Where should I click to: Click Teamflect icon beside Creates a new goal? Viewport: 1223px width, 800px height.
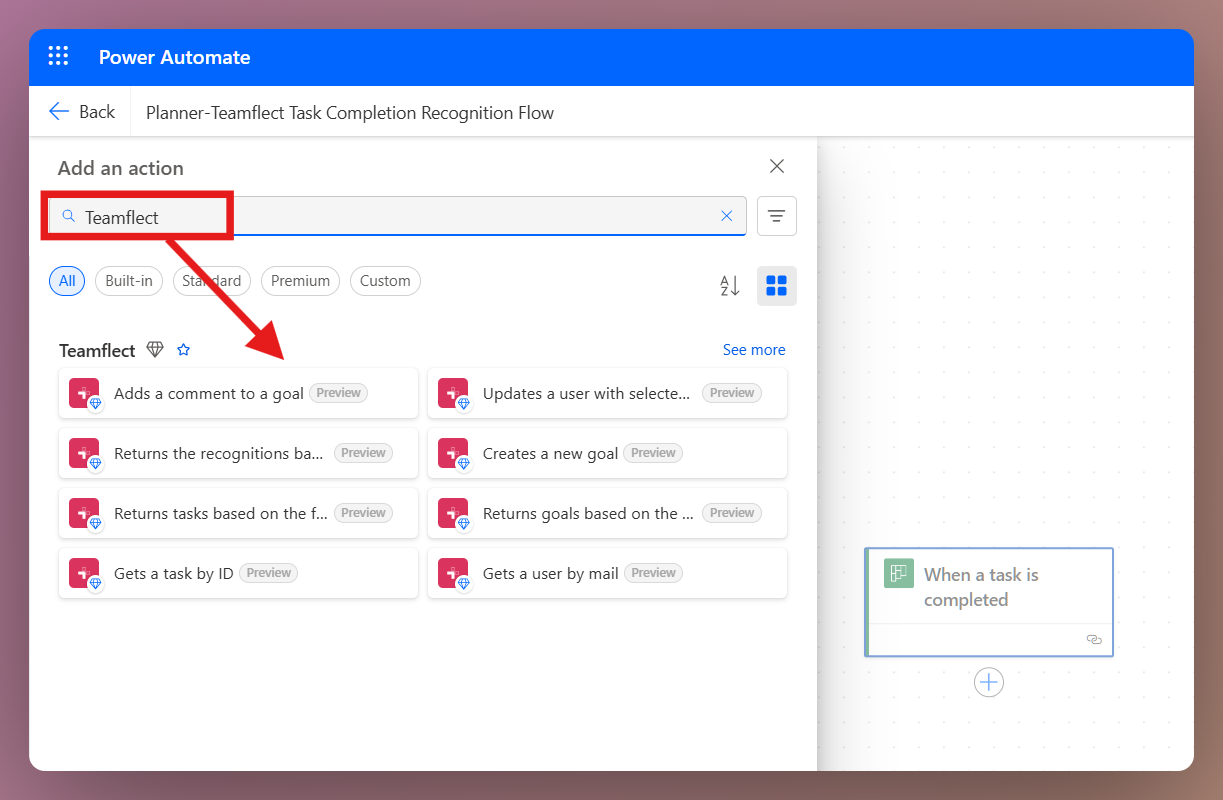(453, 453)
